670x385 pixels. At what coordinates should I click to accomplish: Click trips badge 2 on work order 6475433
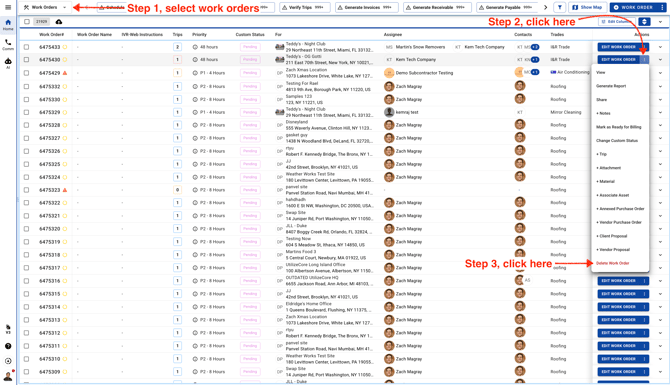177,47
